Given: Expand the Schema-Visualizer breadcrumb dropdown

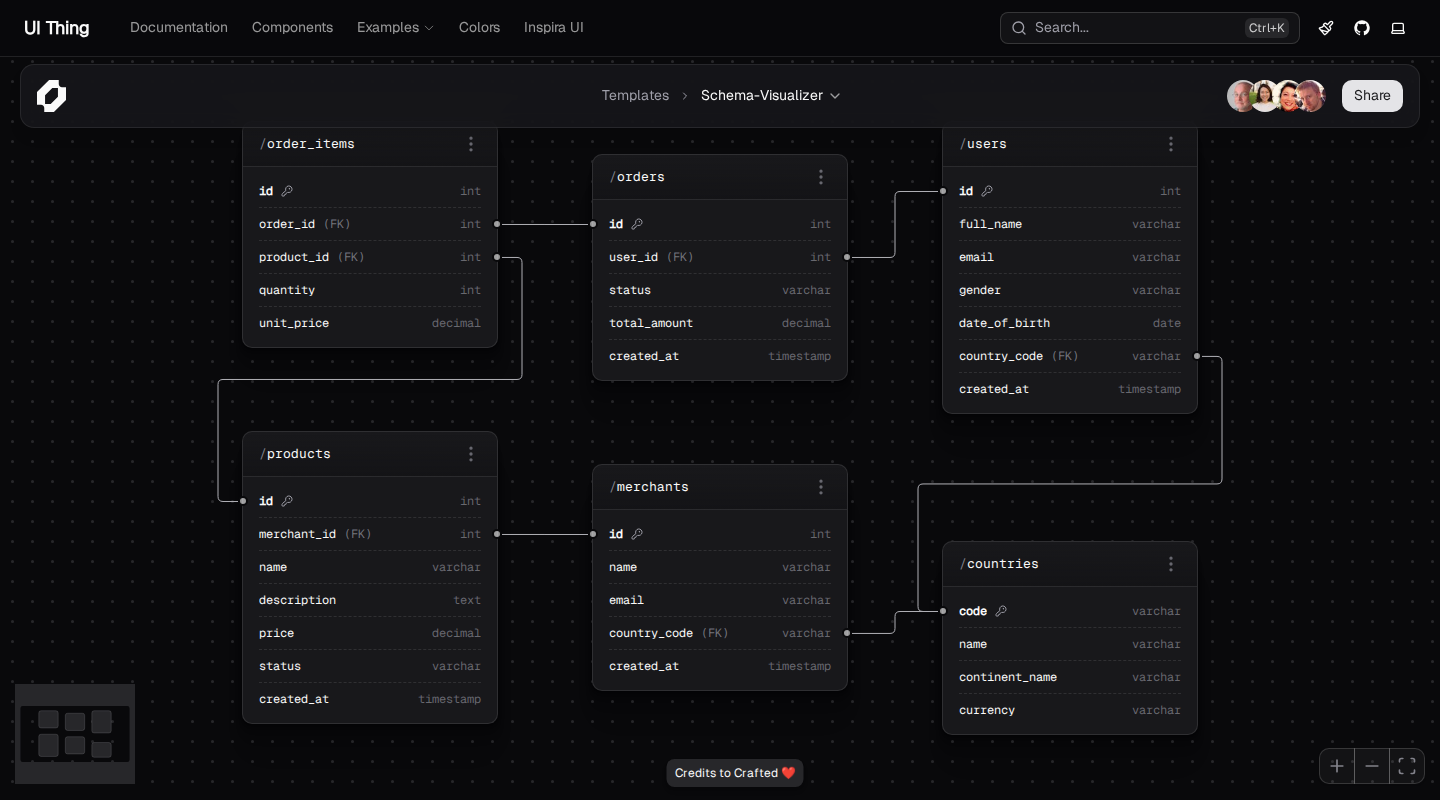Looking at the screenshot, I should pos(770,96).
